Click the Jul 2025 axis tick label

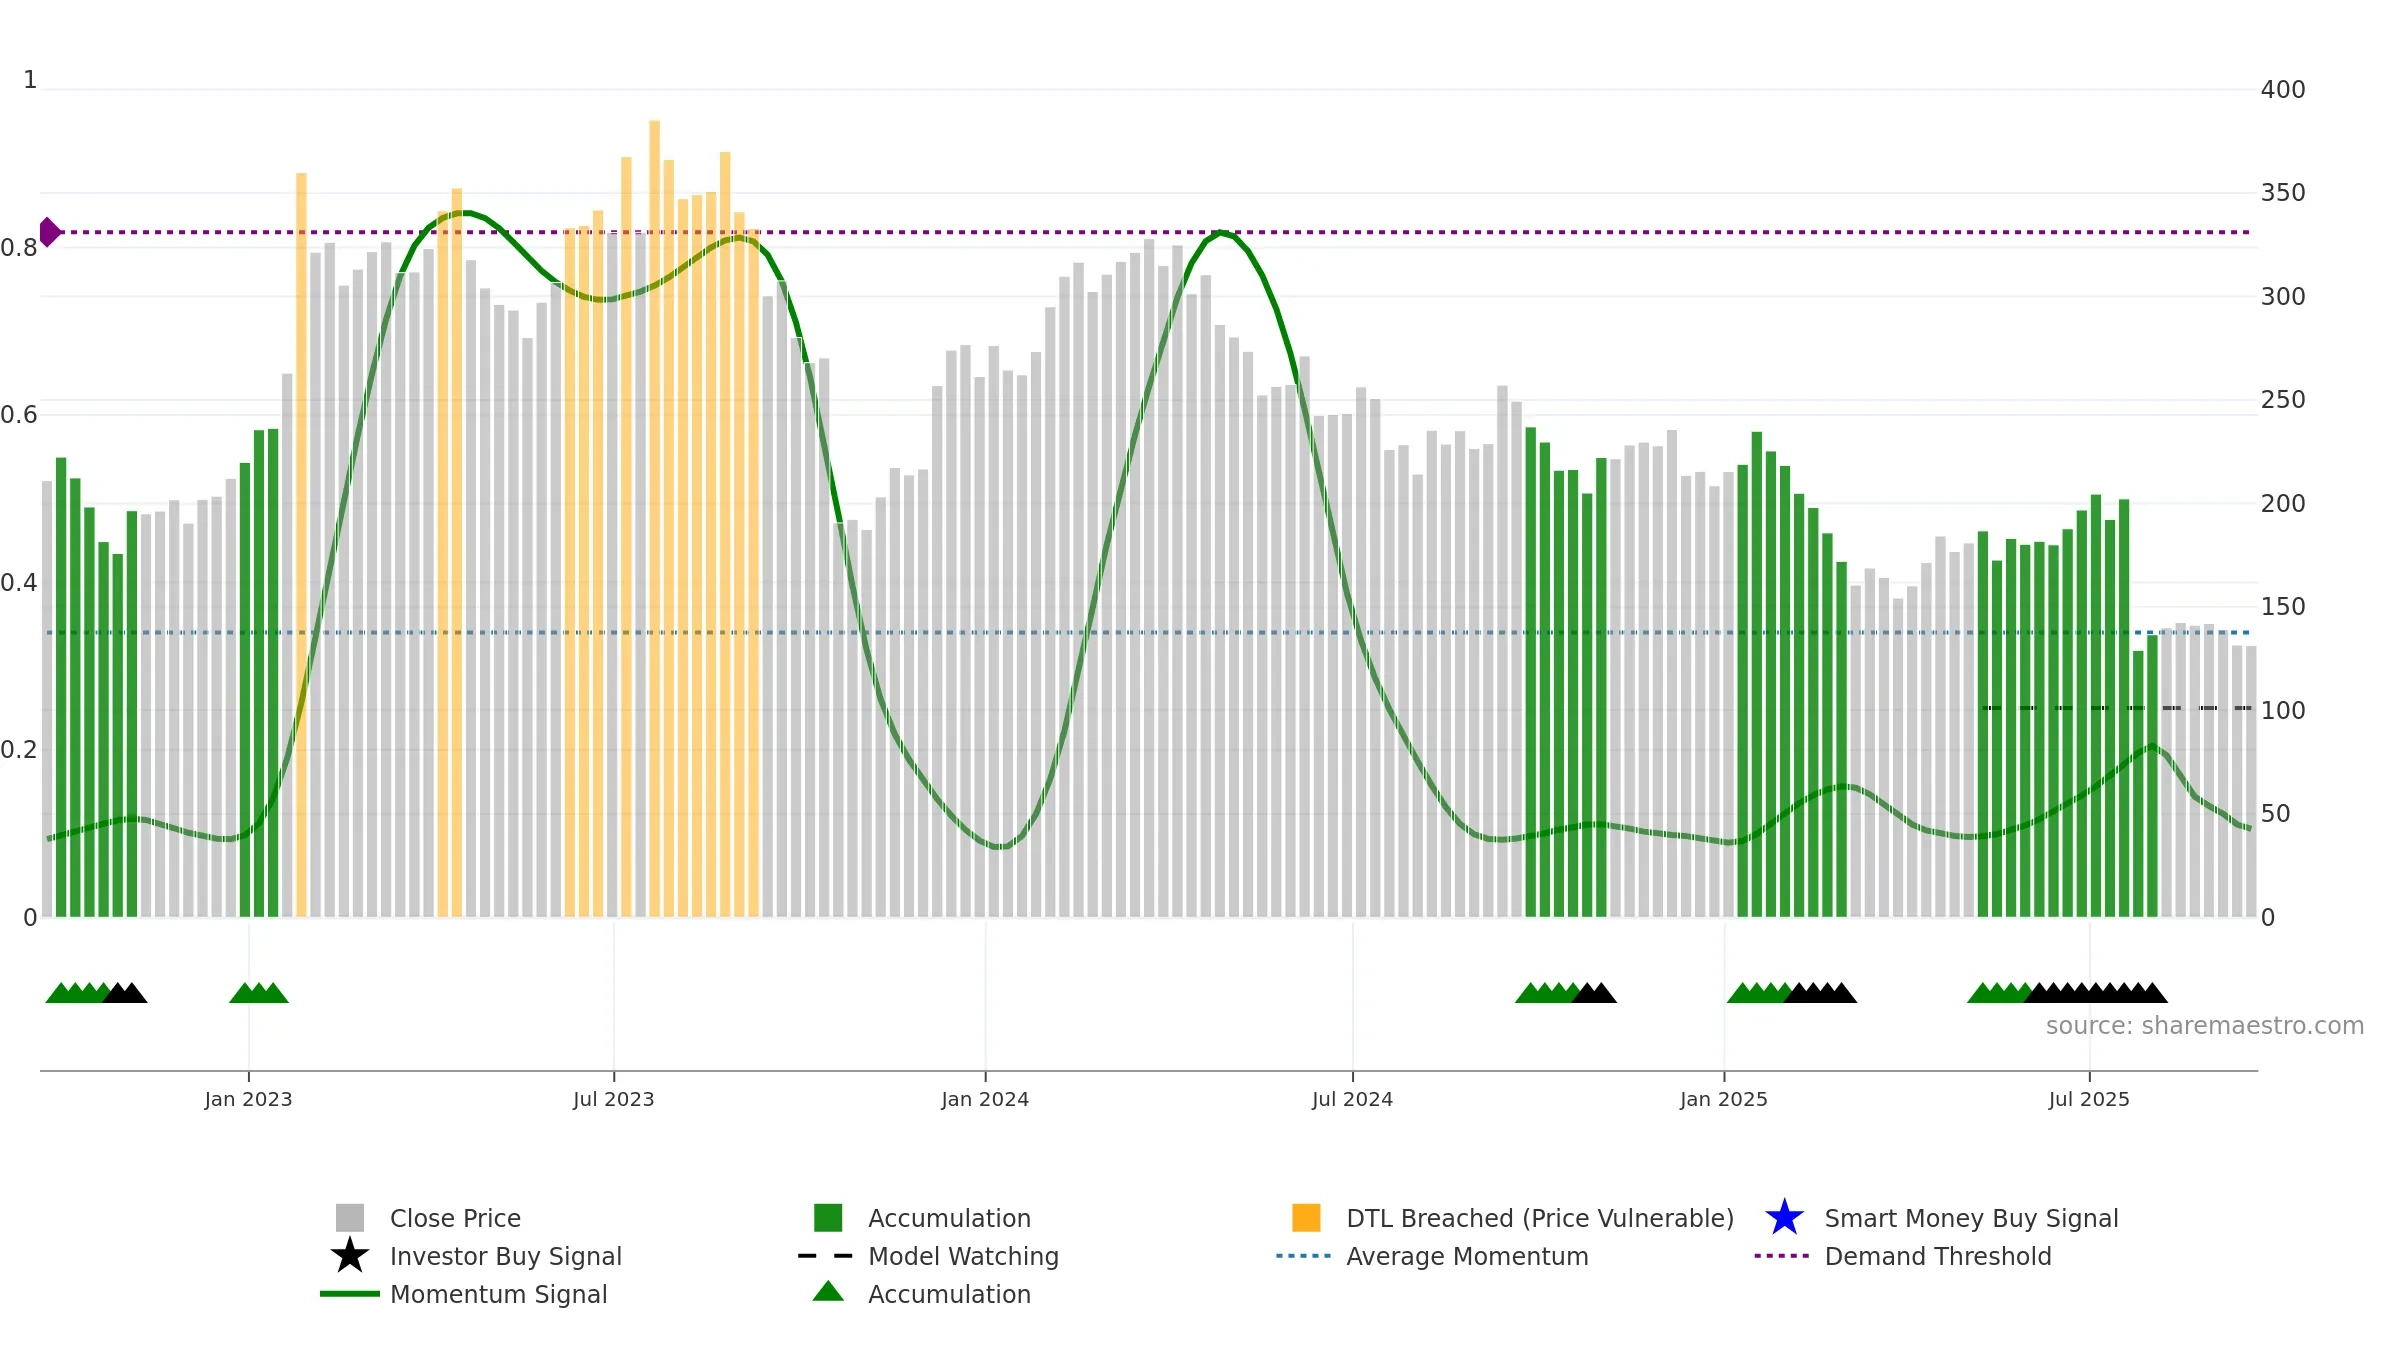[2089, 1099]
